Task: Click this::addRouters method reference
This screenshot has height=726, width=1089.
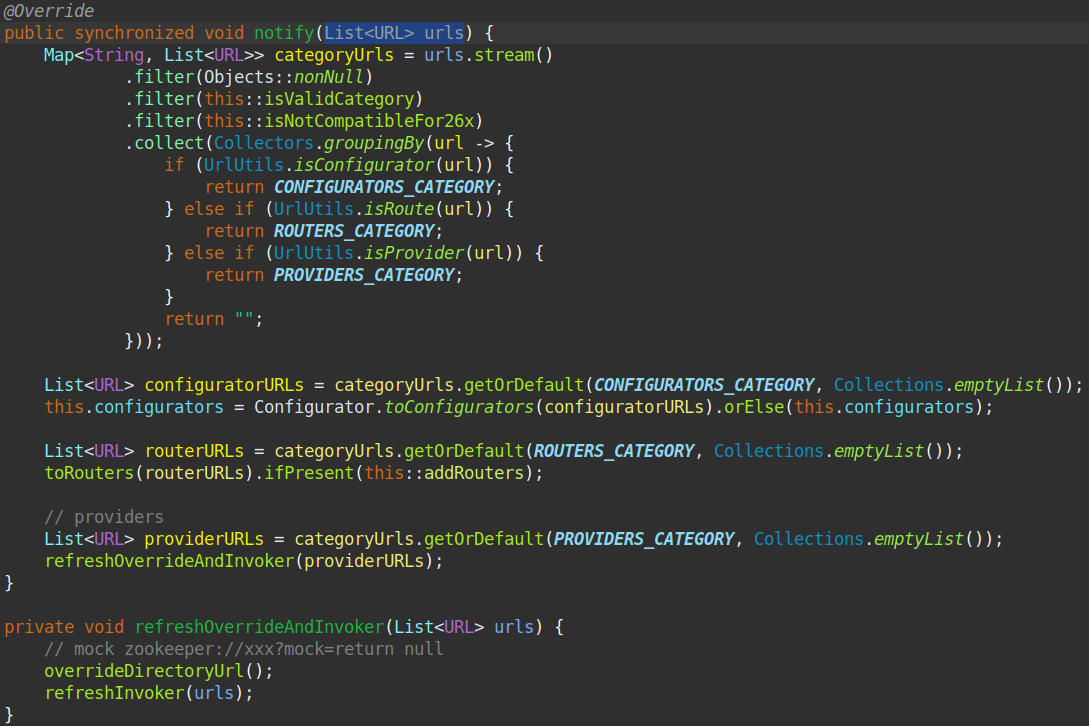Action: [x=444, y=473]
